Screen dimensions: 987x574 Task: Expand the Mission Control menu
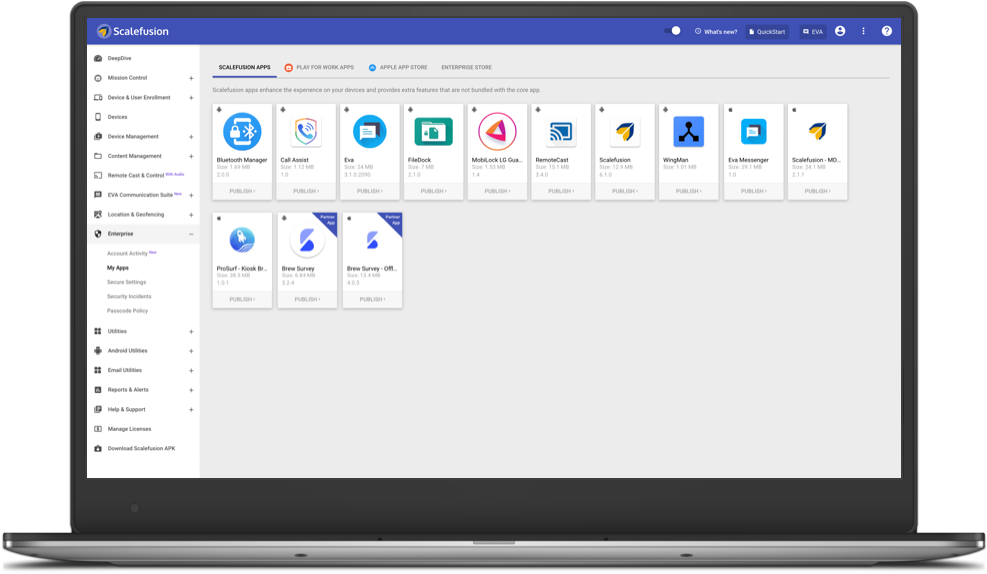click(191, 79)
